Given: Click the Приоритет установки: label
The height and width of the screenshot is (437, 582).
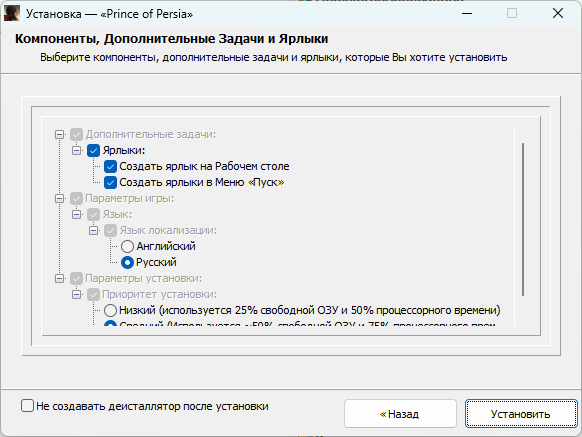Looking at the screenshot, I should (160, 294).
